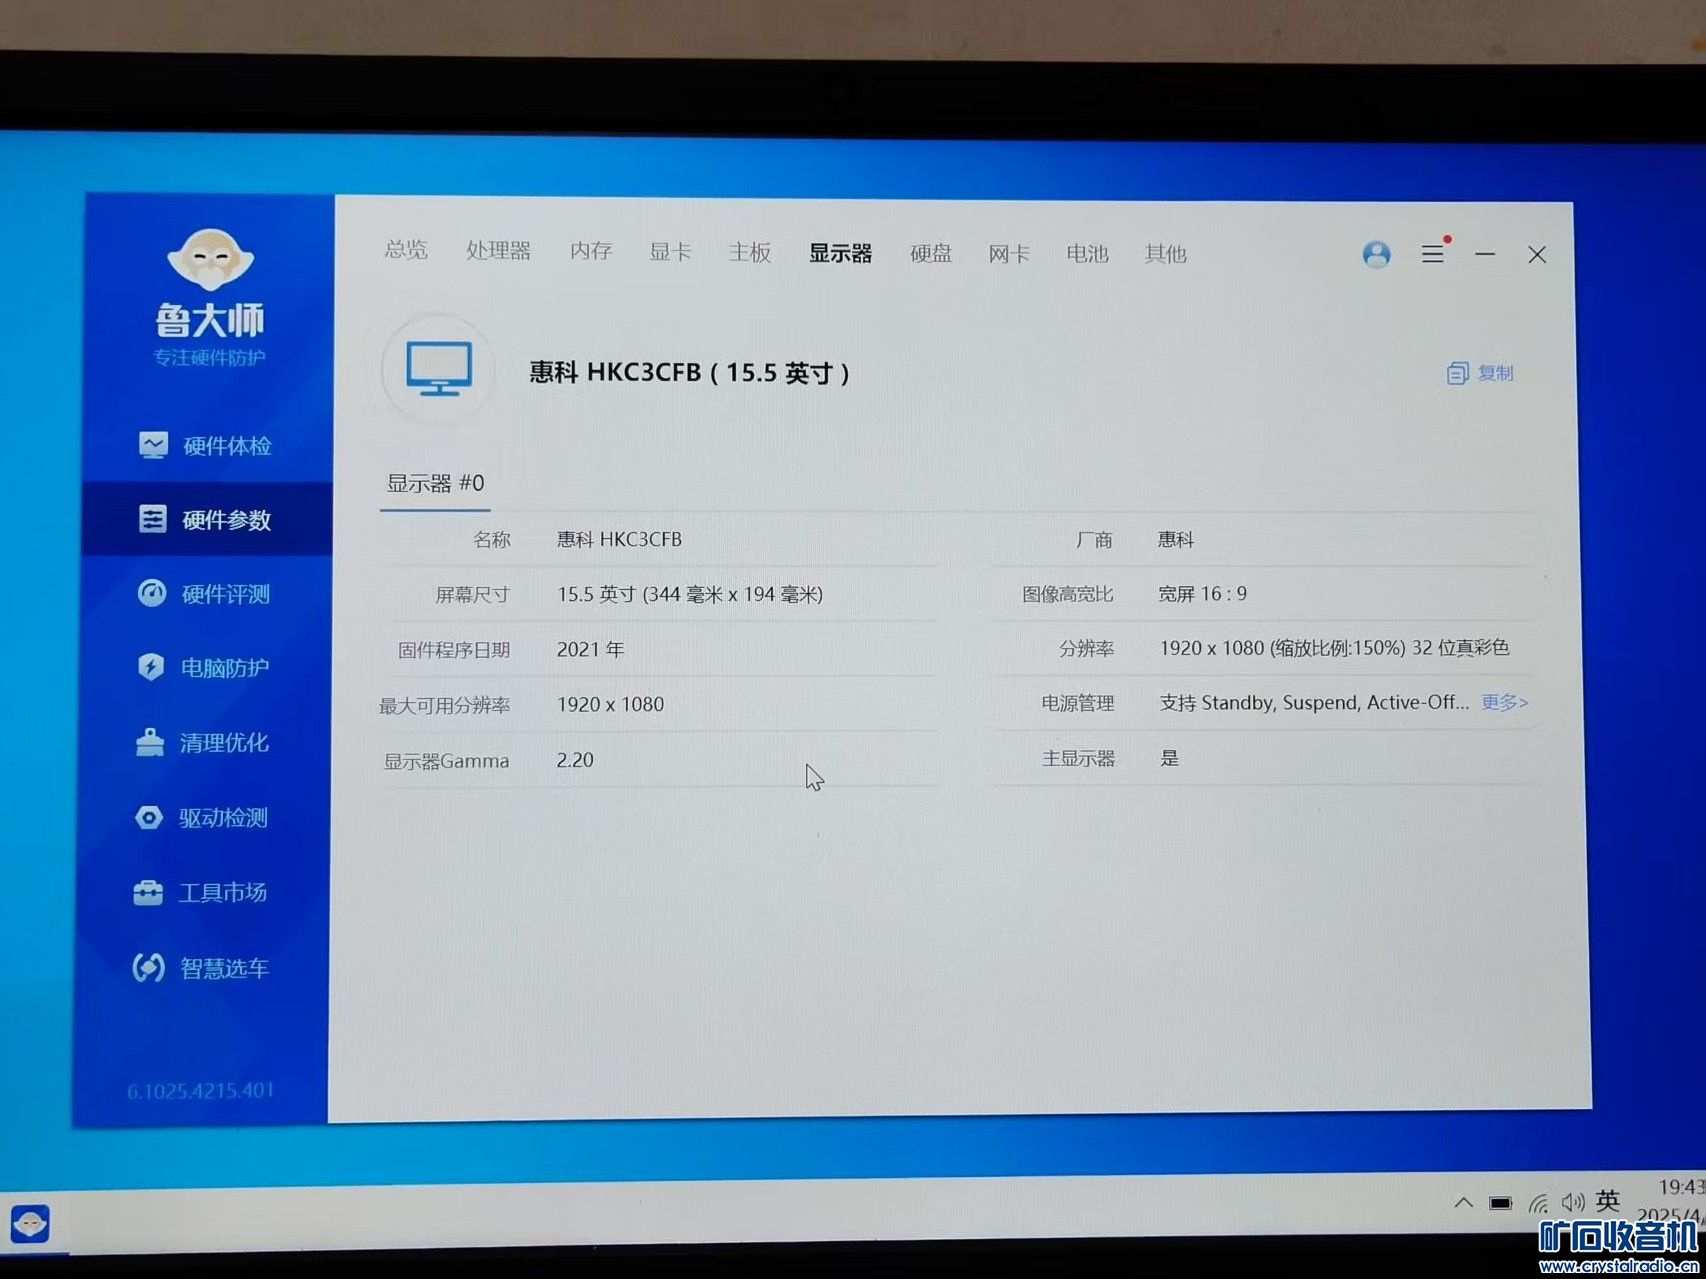This screenshot has width=1706, height=1279.
Task: Switch to the 主板 tab
Action: [x=750, y=252]
